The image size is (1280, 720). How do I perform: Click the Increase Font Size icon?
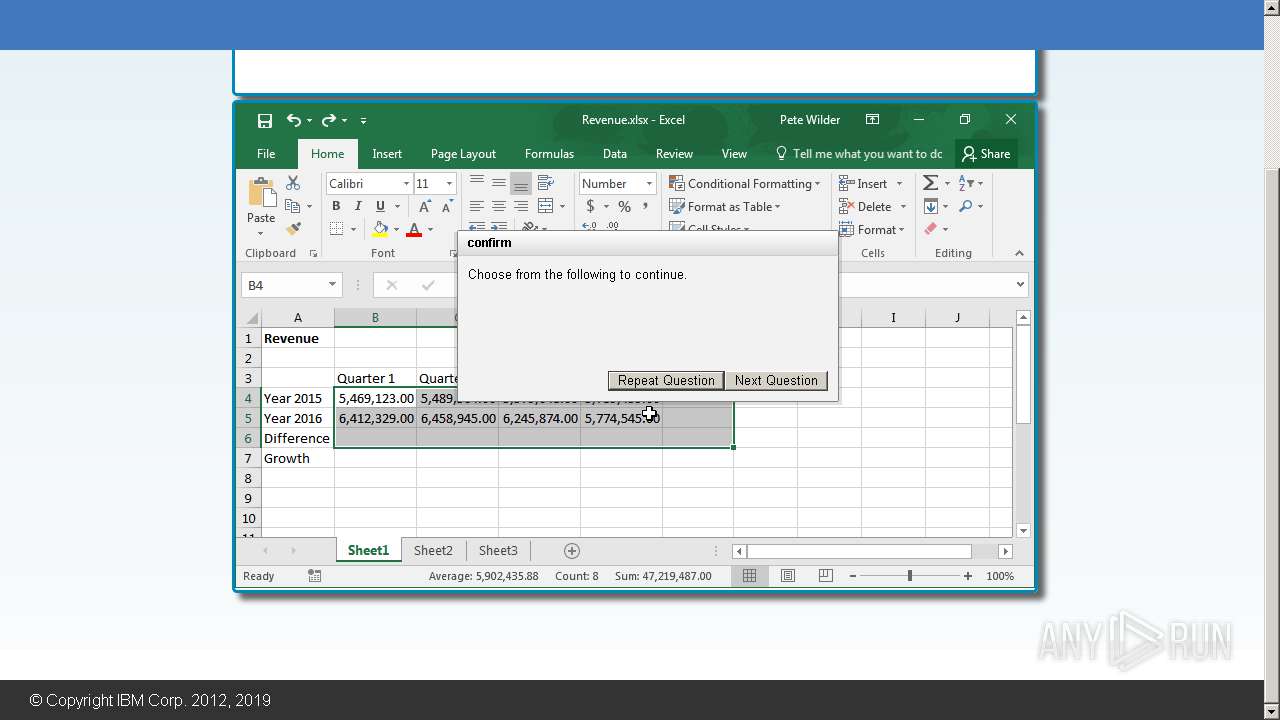click(x=425, y=206)
